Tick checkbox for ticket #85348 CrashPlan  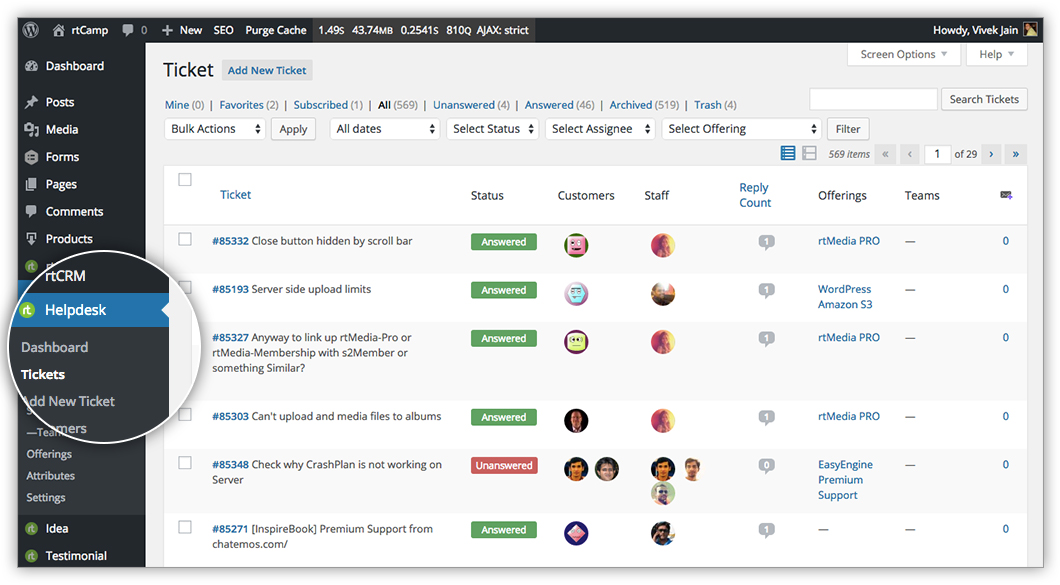point(185,463)
